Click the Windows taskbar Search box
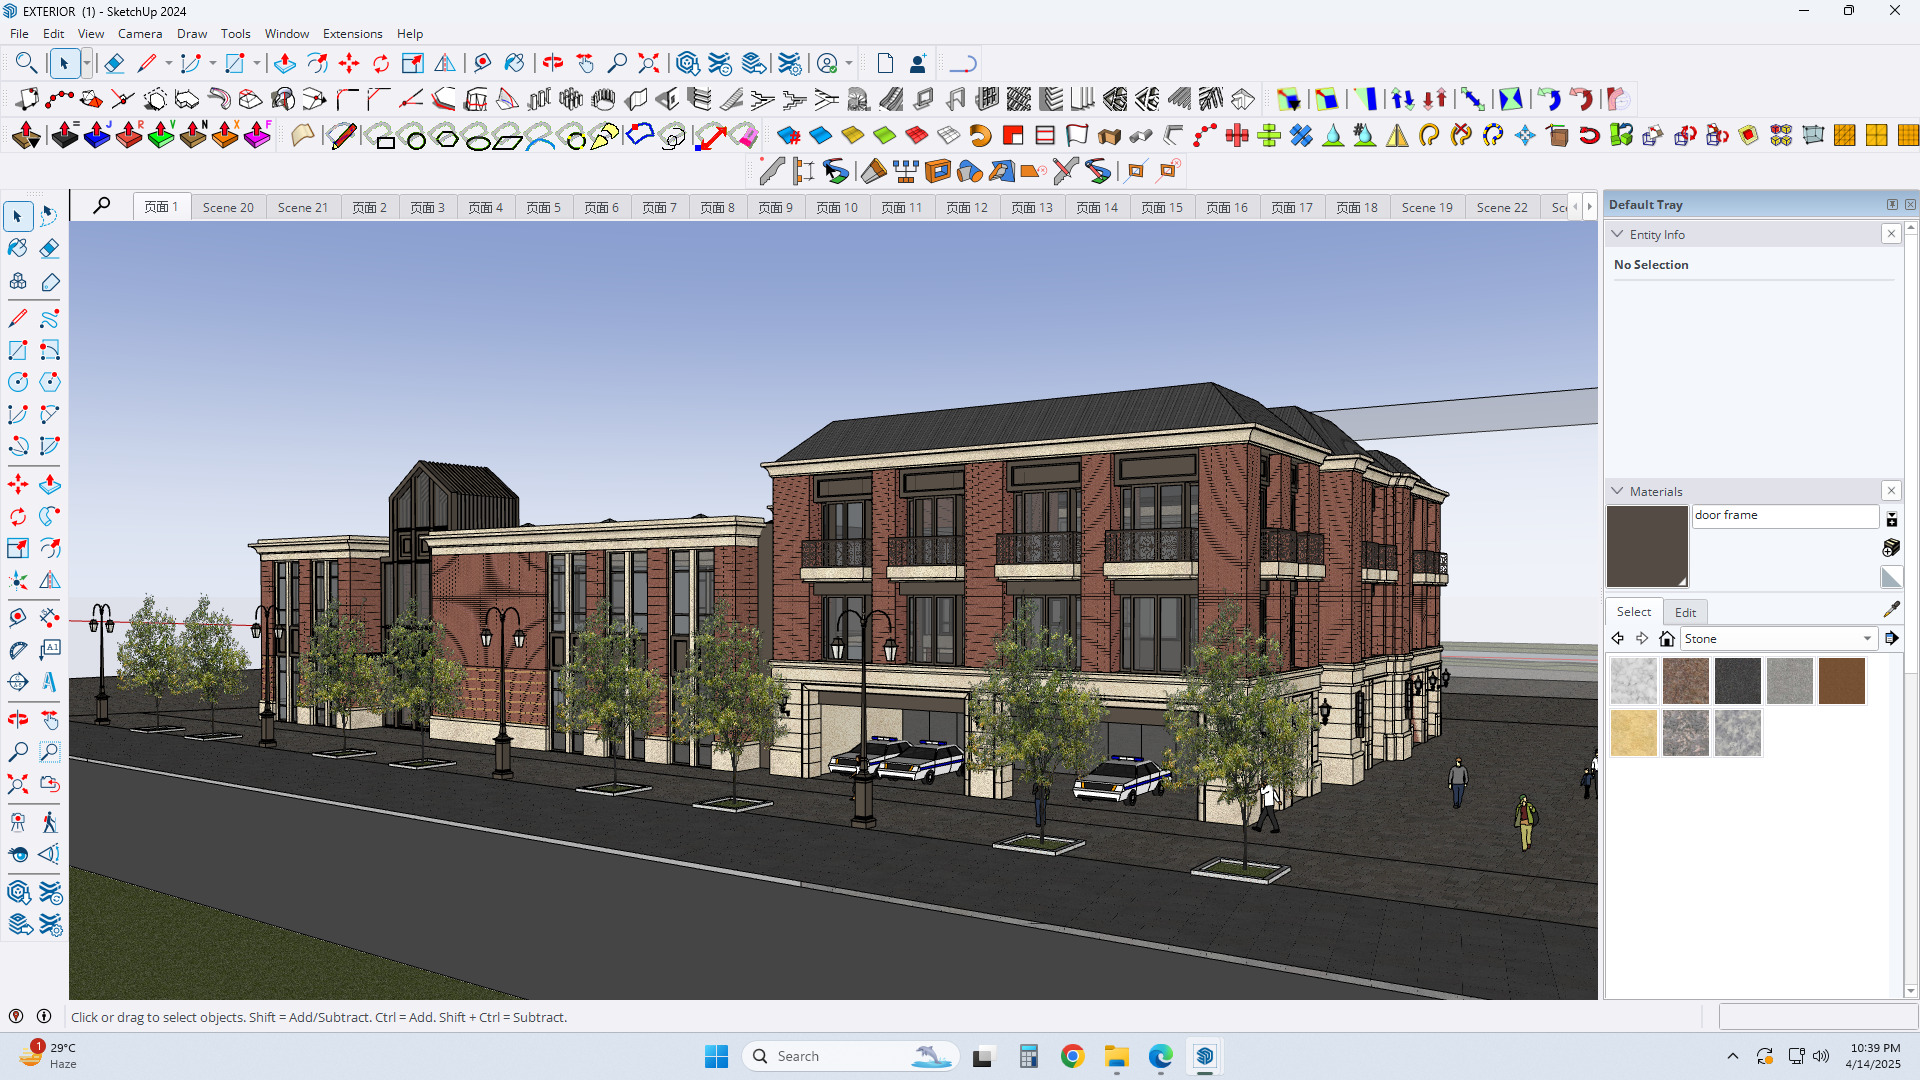The width and height of the screenshot is (1920, 1080). [x=850, y=1056]
